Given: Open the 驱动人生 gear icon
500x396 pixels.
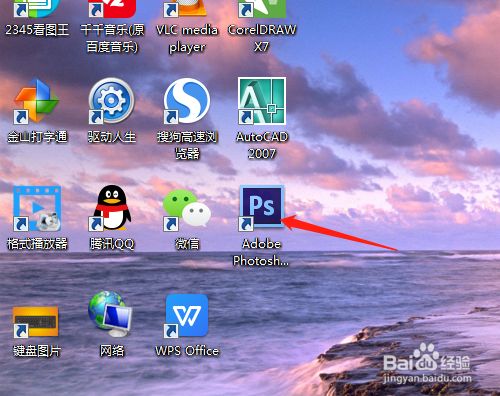Looking at the screenshot, I should pyautogui.click(x=112, y=101).
